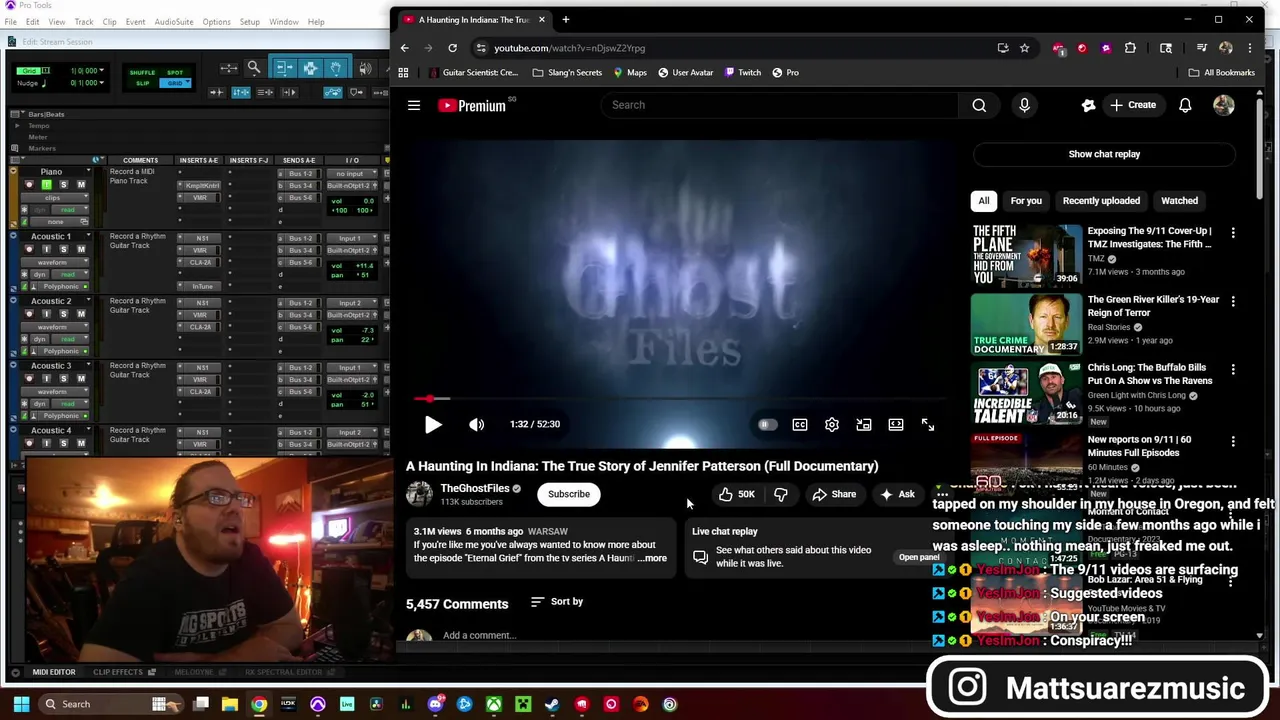Screen dimensions: 1280x720
Task: Open YouTube player settings gear
Action: pos(832,424)
